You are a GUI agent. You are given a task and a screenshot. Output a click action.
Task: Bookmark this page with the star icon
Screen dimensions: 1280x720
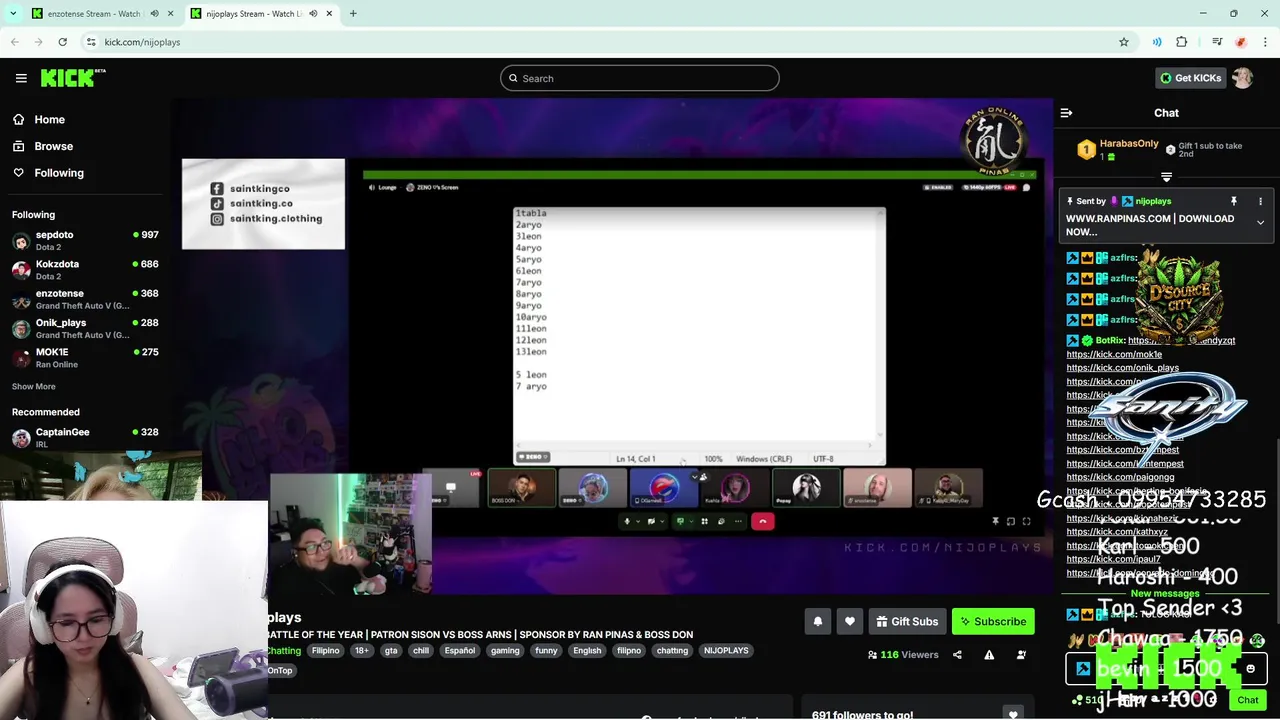coord(1124,42)
